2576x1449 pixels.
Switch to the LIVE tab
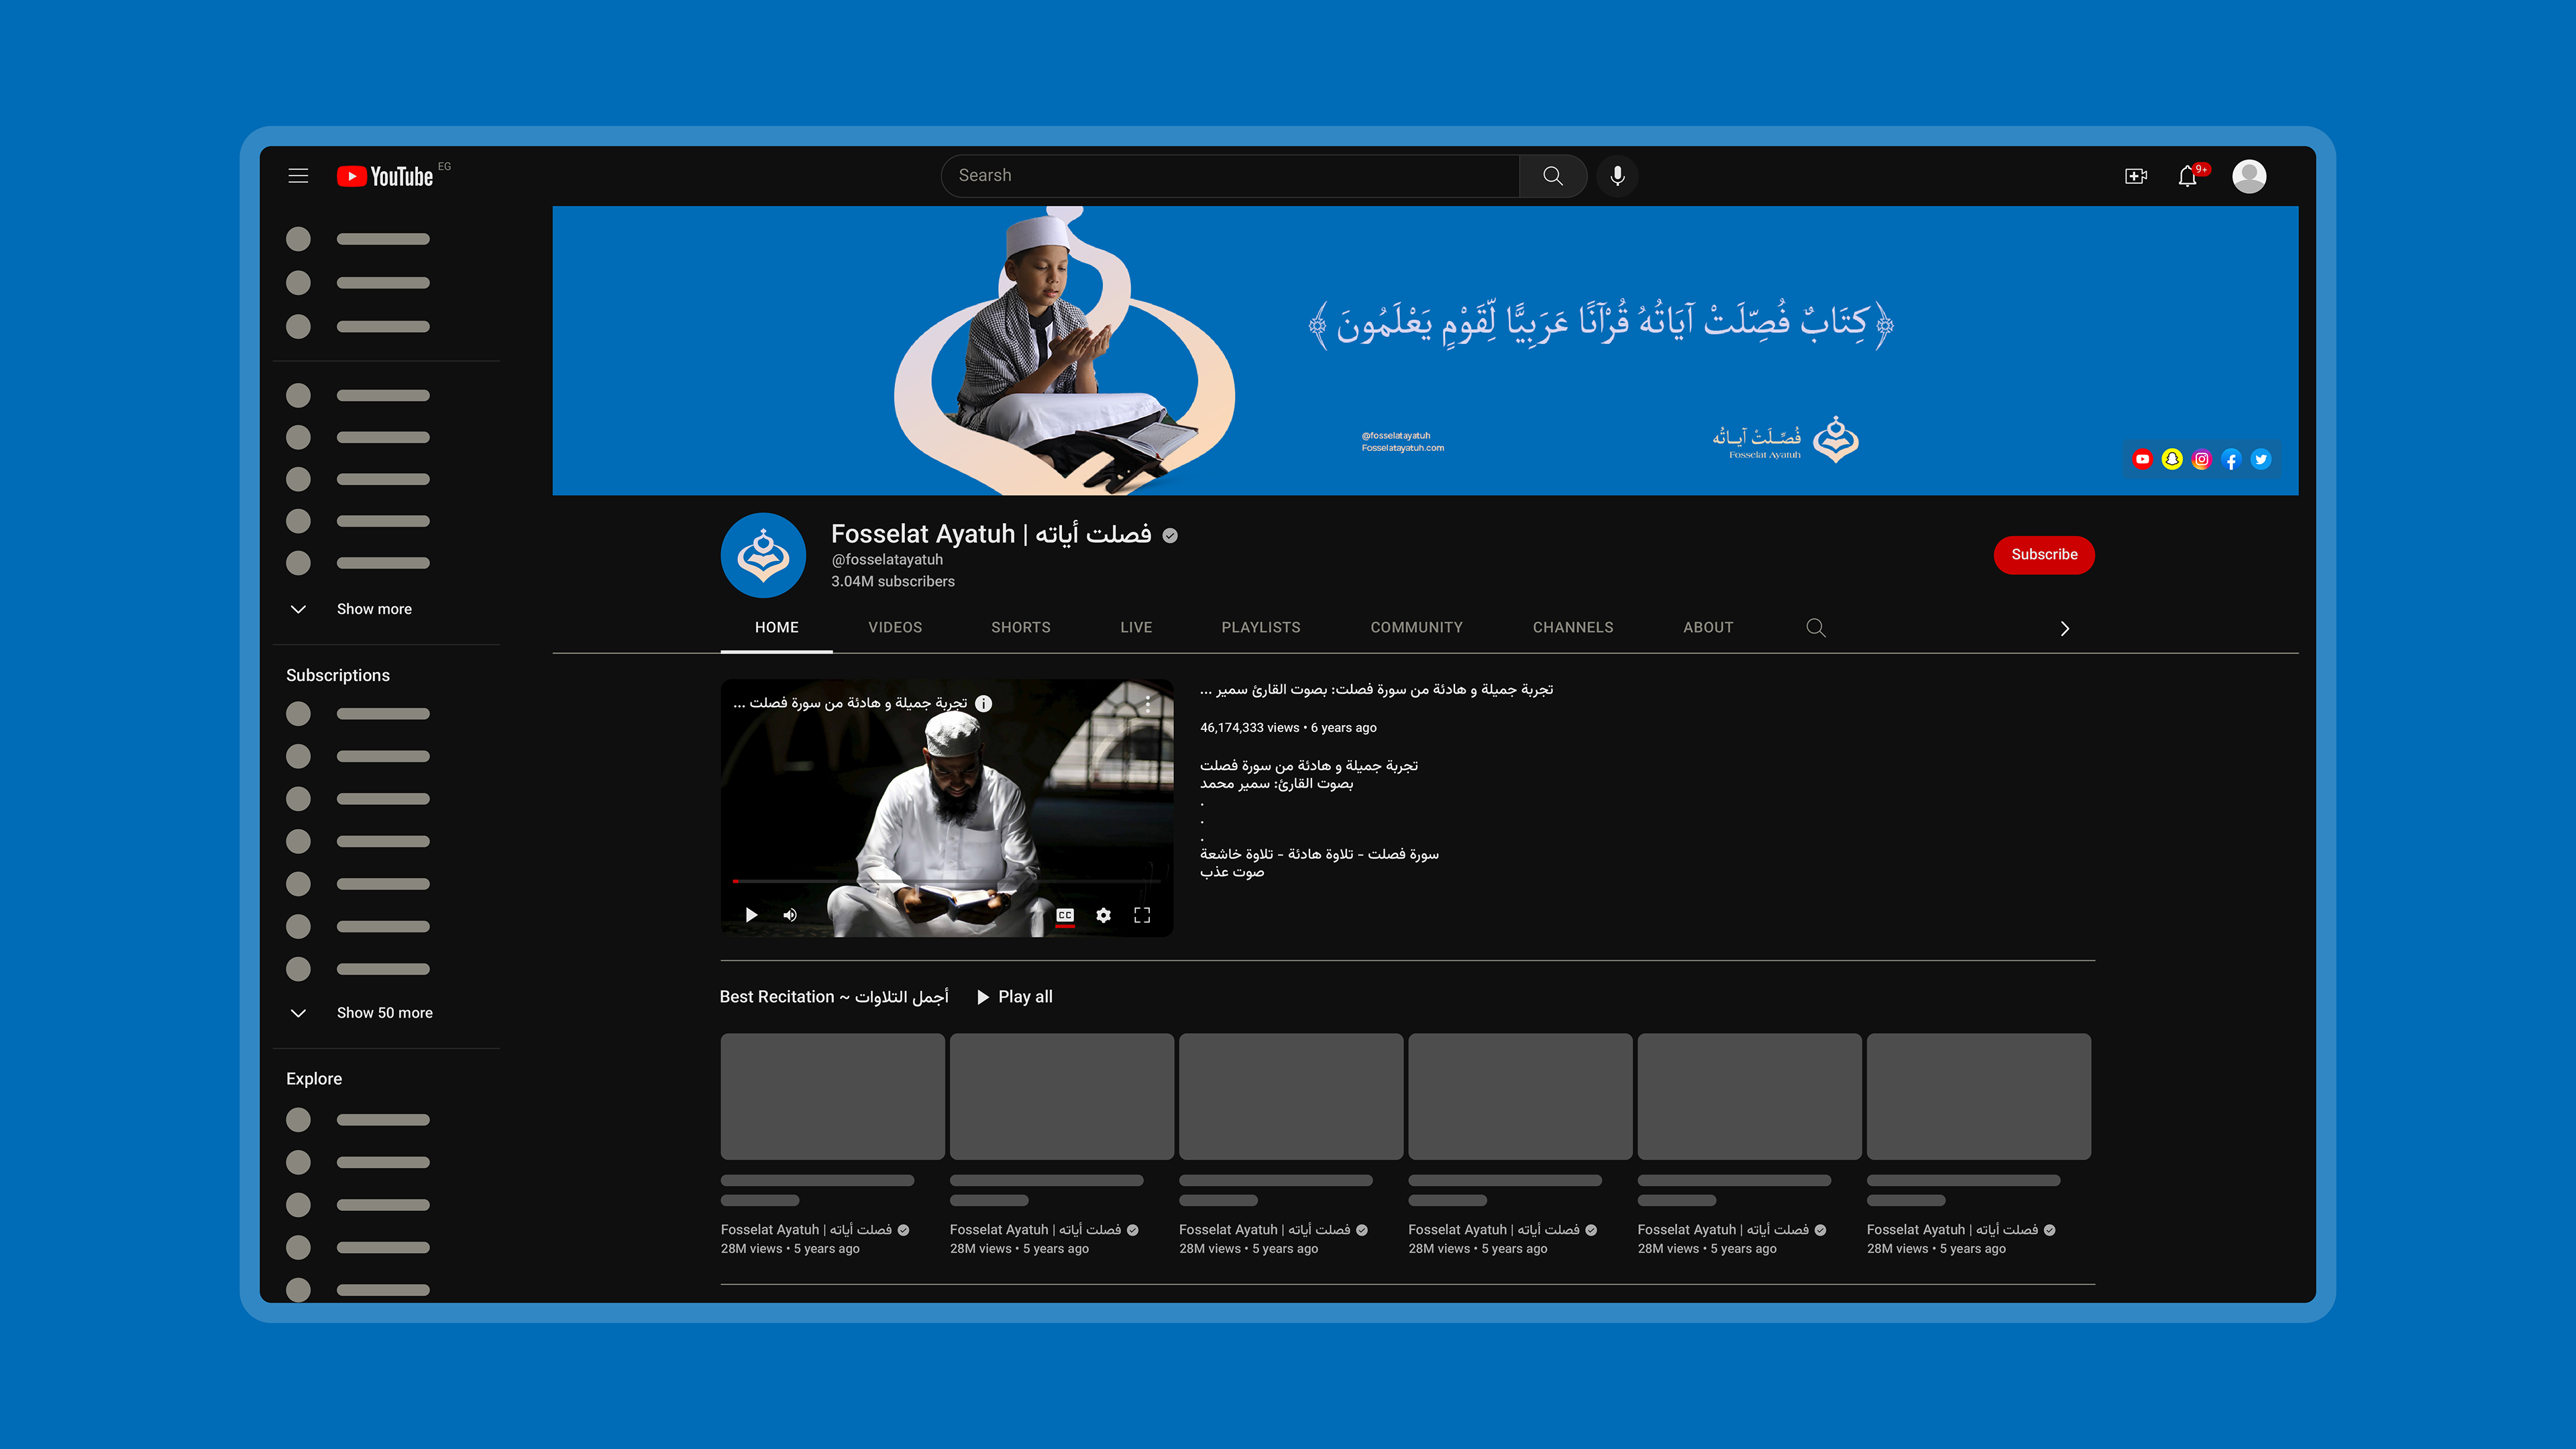(1136, 628)
